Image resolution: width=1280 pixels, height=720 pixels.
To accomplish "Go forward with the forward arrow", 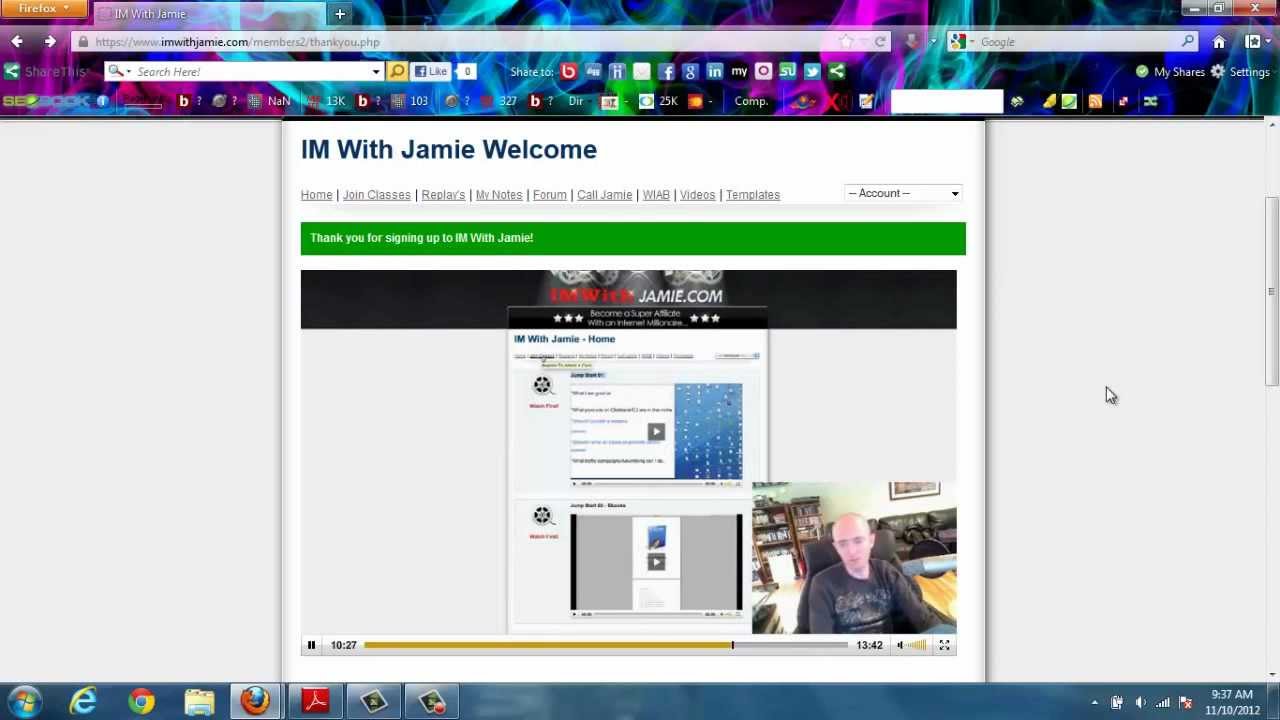I will click(49, 41).
